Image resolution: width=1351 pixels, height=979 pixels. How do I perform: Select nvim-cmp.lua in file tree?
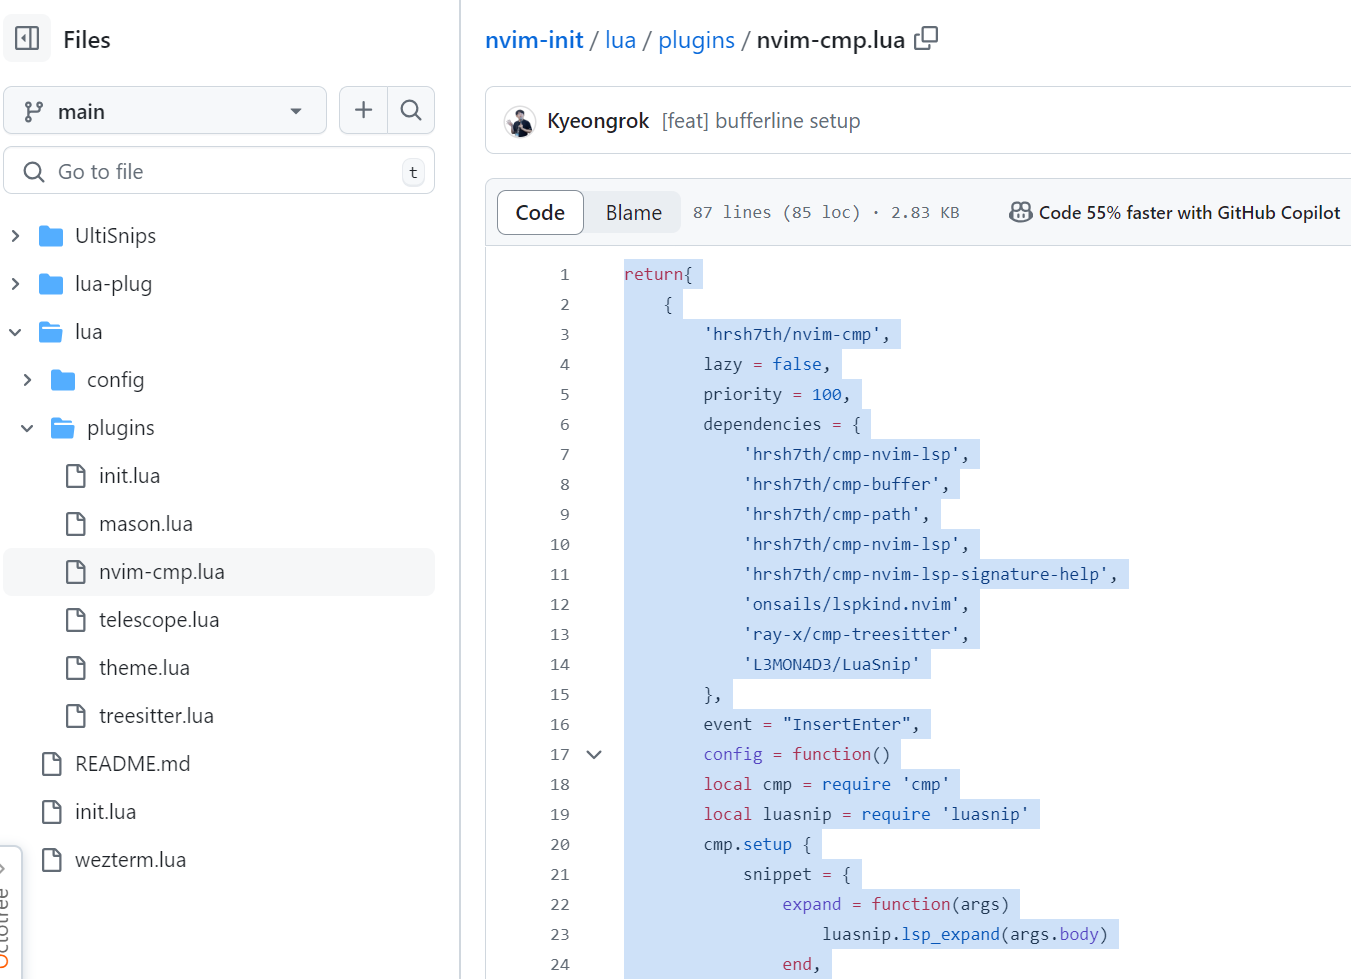[219, 572]
